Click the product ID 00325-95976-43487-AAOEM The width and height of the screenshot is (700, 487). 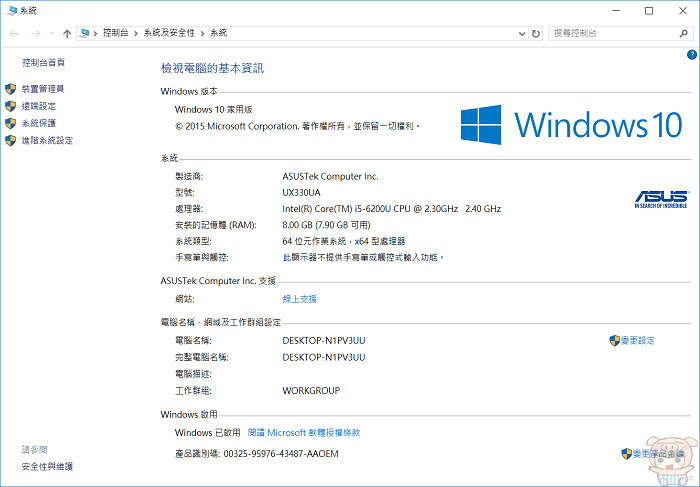click(x=281, y=454)
